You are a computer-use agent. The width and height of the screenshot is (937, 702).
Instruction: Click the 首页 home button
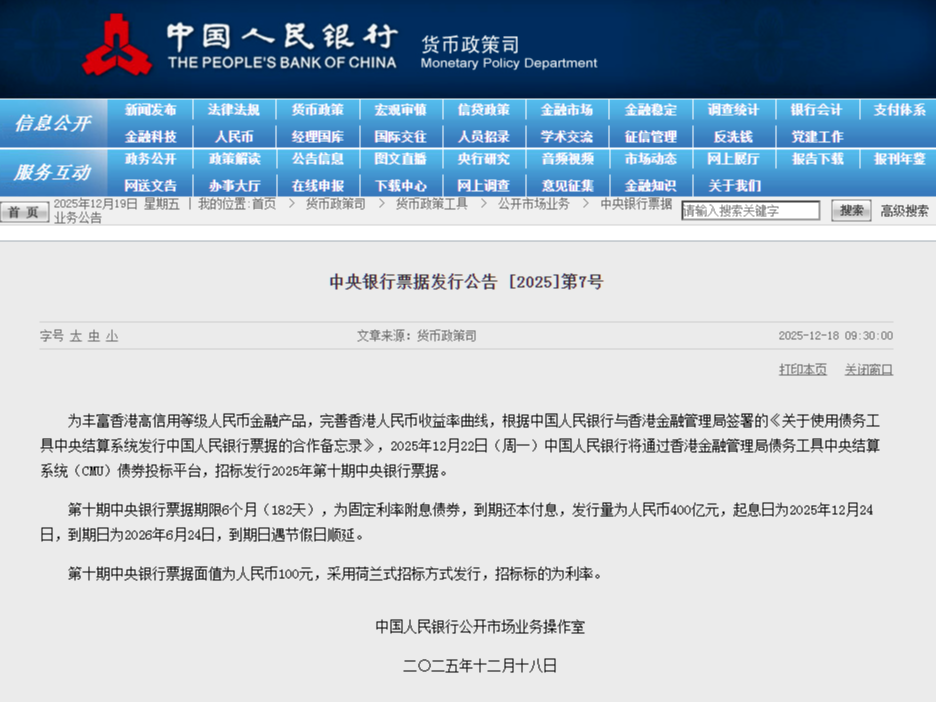click(24, 212)
